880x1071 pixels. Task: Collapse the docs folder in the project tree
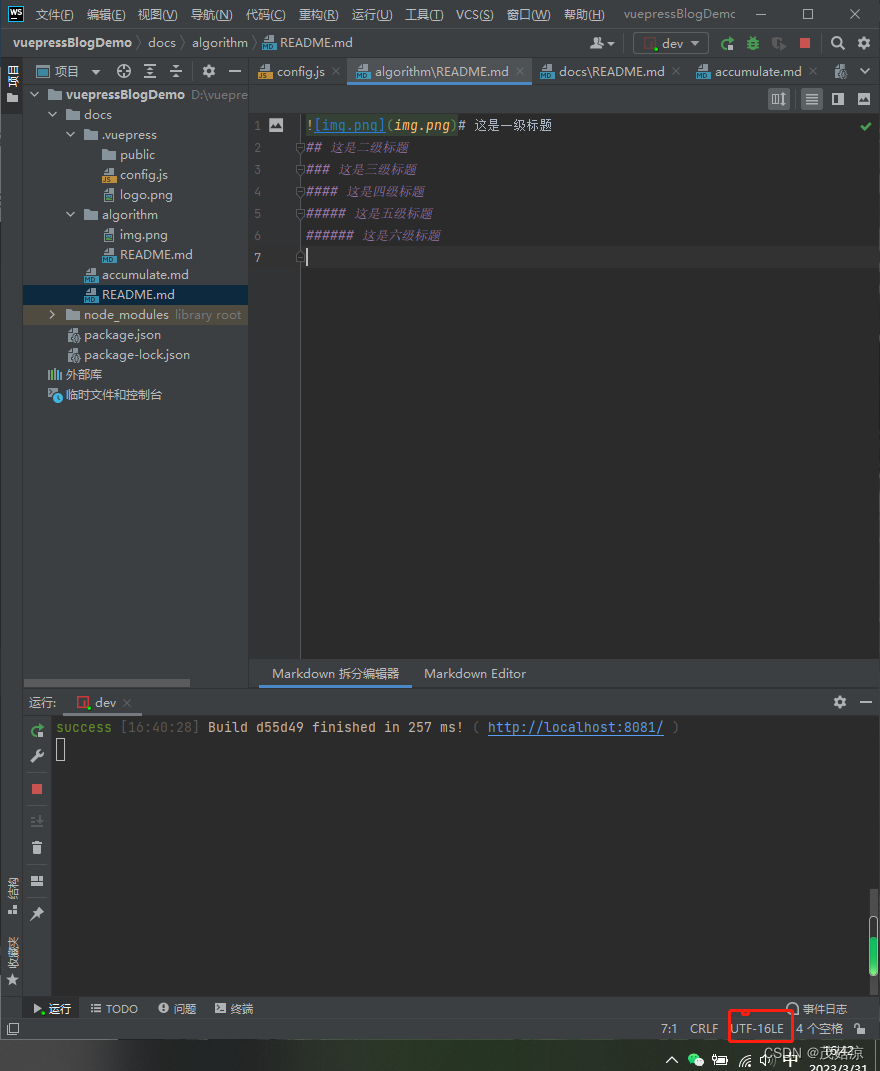tap(53, 114)
